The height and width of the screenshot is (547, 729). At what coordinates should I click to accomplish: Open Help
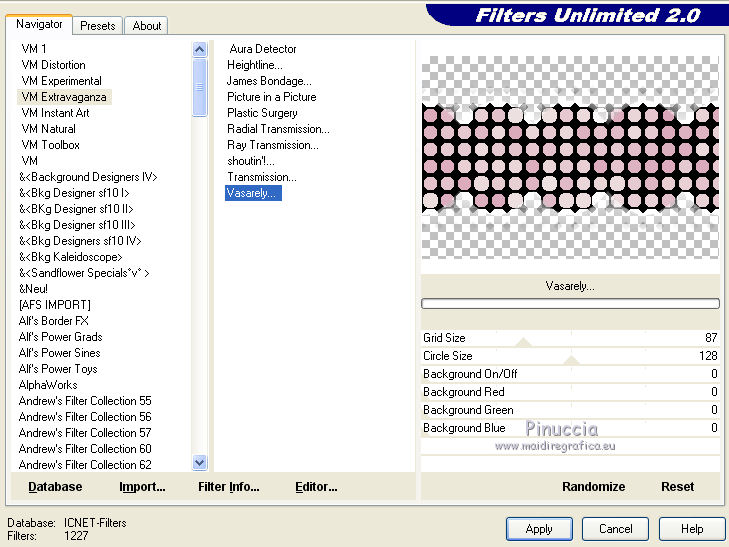[x=691, y=529]
